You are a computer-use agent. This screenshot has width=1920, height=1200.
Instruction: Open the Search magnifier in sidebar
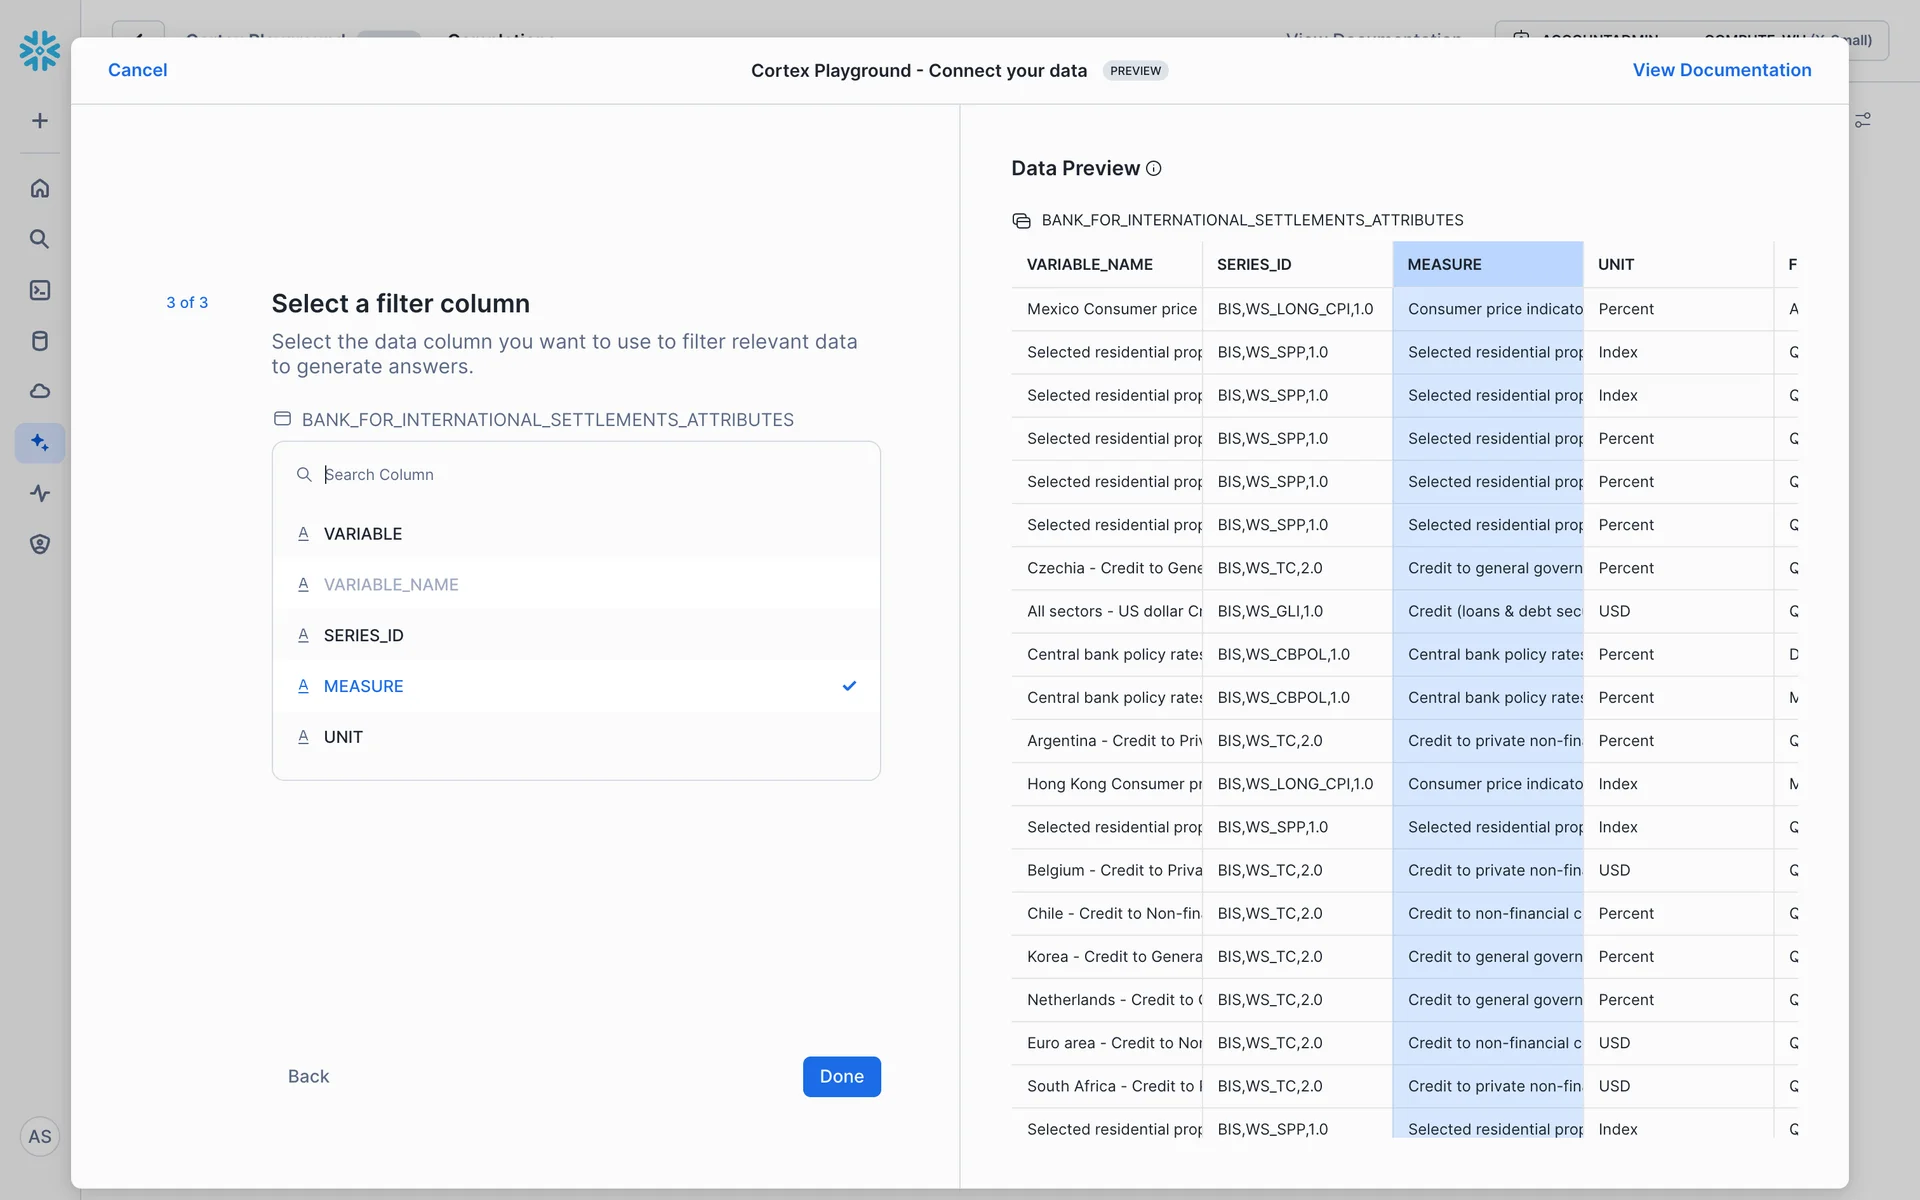point(40,239)
